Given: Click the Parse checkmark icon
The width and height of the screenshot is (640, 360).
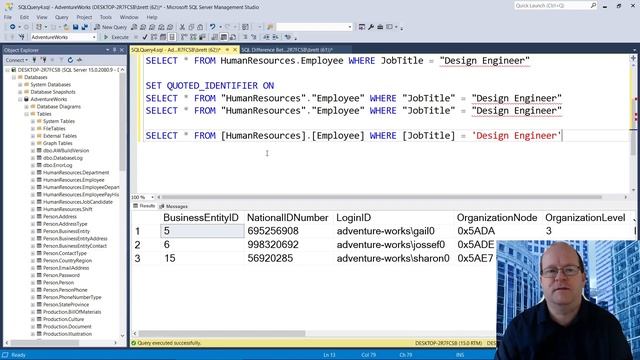Looking at the screenshot, I should click(x=144, y=37).
